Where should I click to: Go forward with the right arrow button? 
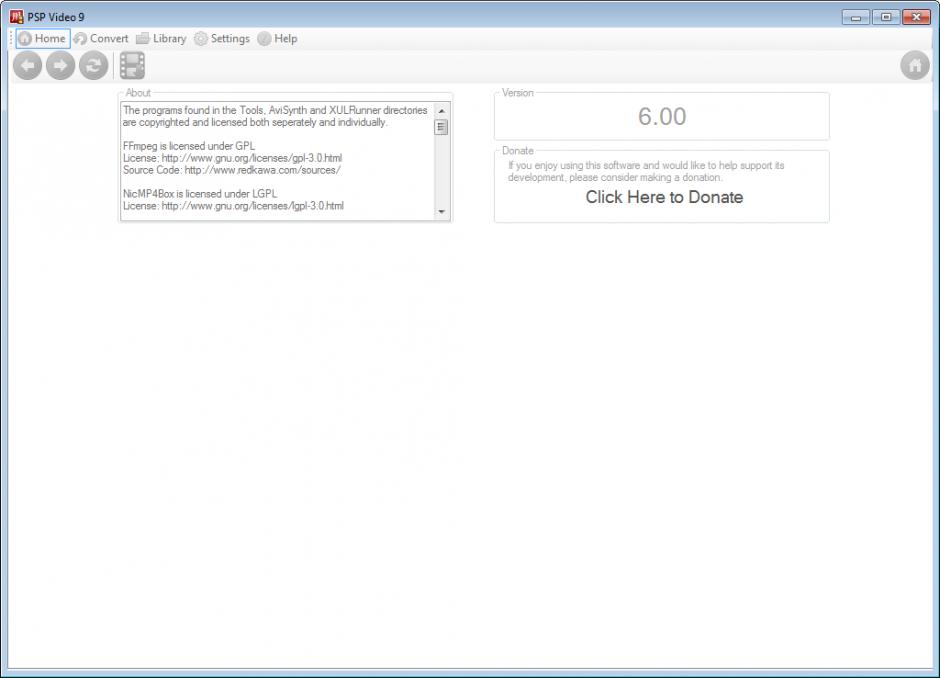click(61, 65)
